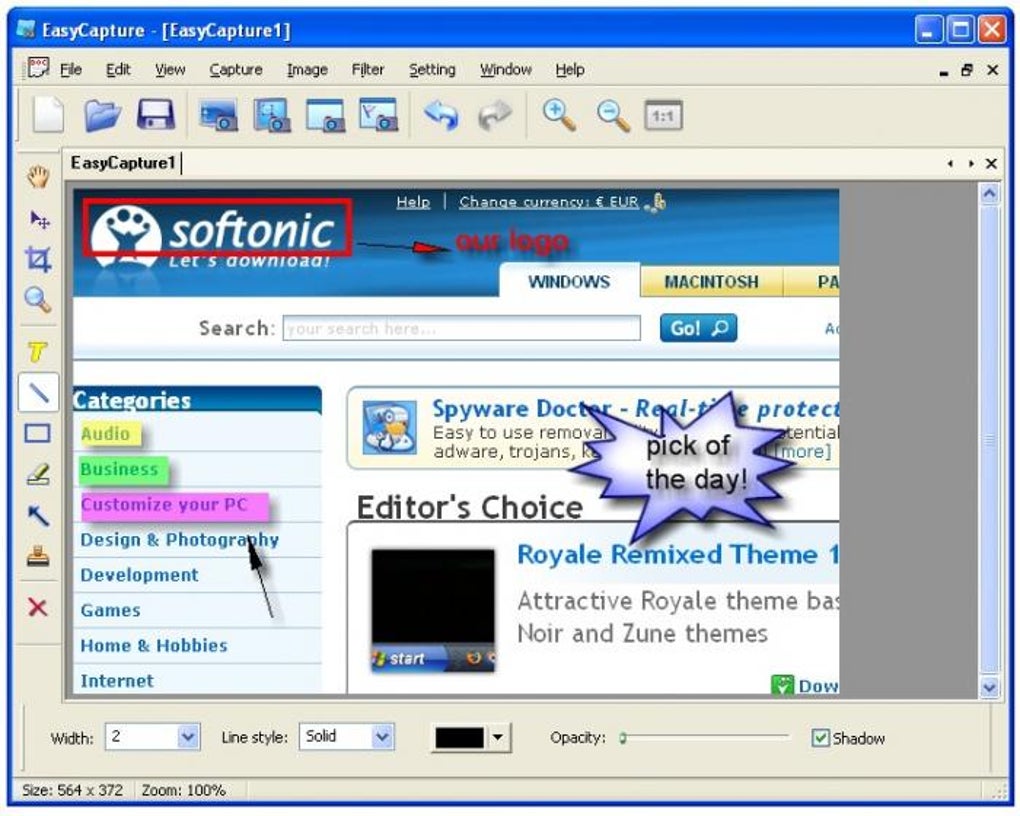Viewport: 1020px width, 816px height.
Task: Capture selected region toolbar icon
Action: (272, 115)
